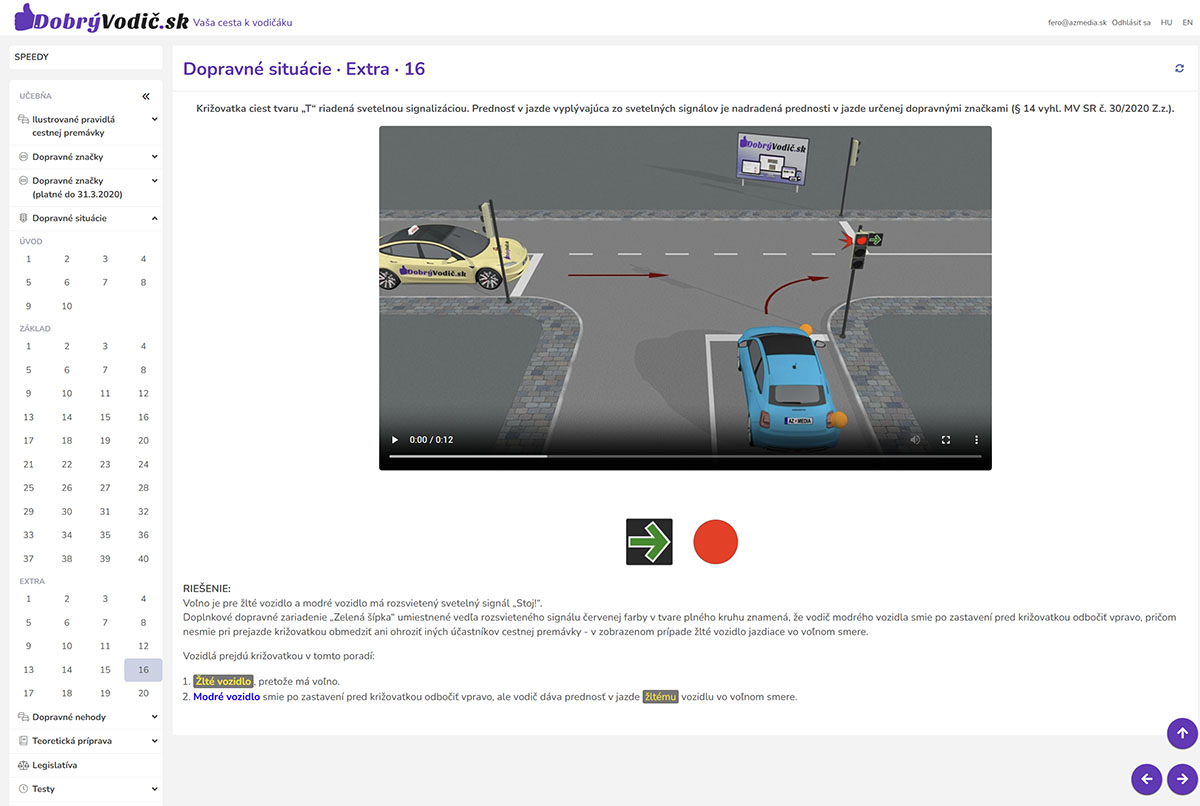Open video more options menu
The image size is (1200, 806).
click(977, 440)
